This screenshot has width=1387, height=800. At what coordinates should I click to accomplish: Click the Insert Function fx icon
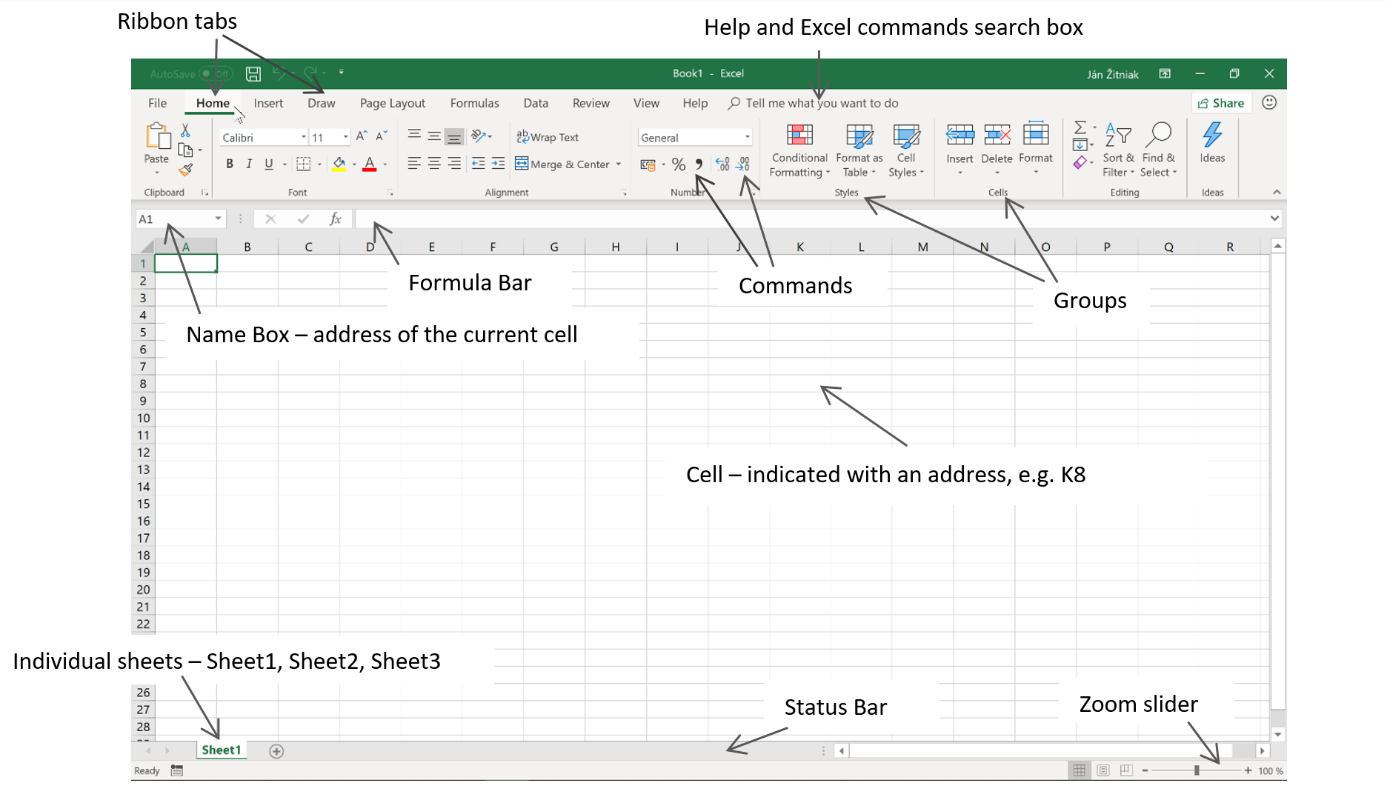[336, 219]
